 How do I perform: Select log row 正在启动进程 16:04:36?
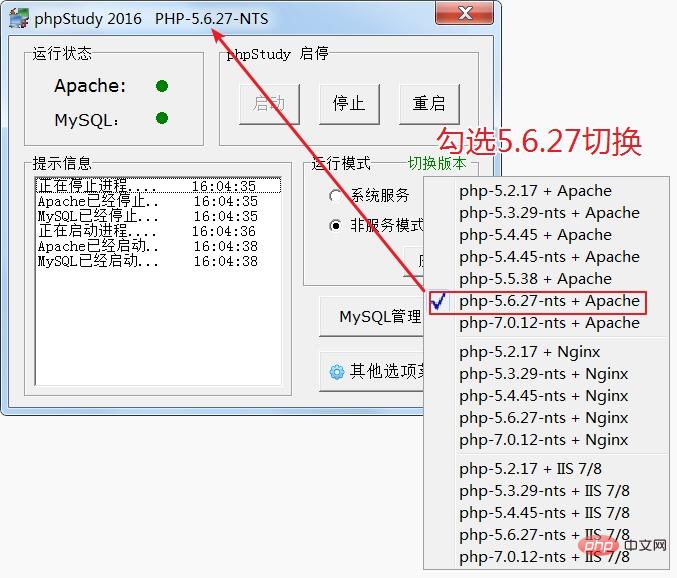click(x=158, y=231)
